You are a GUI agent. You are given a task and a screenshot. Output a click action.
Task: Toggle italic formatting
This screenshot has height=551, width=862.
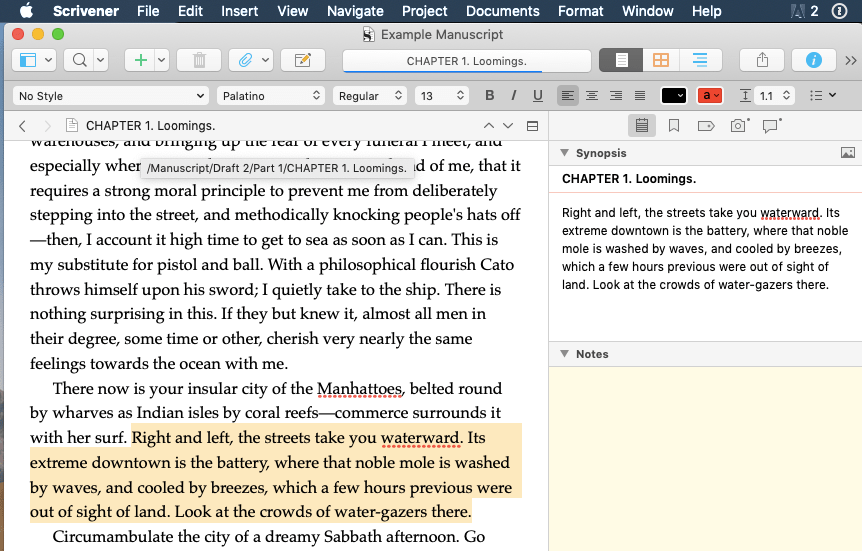513,96
